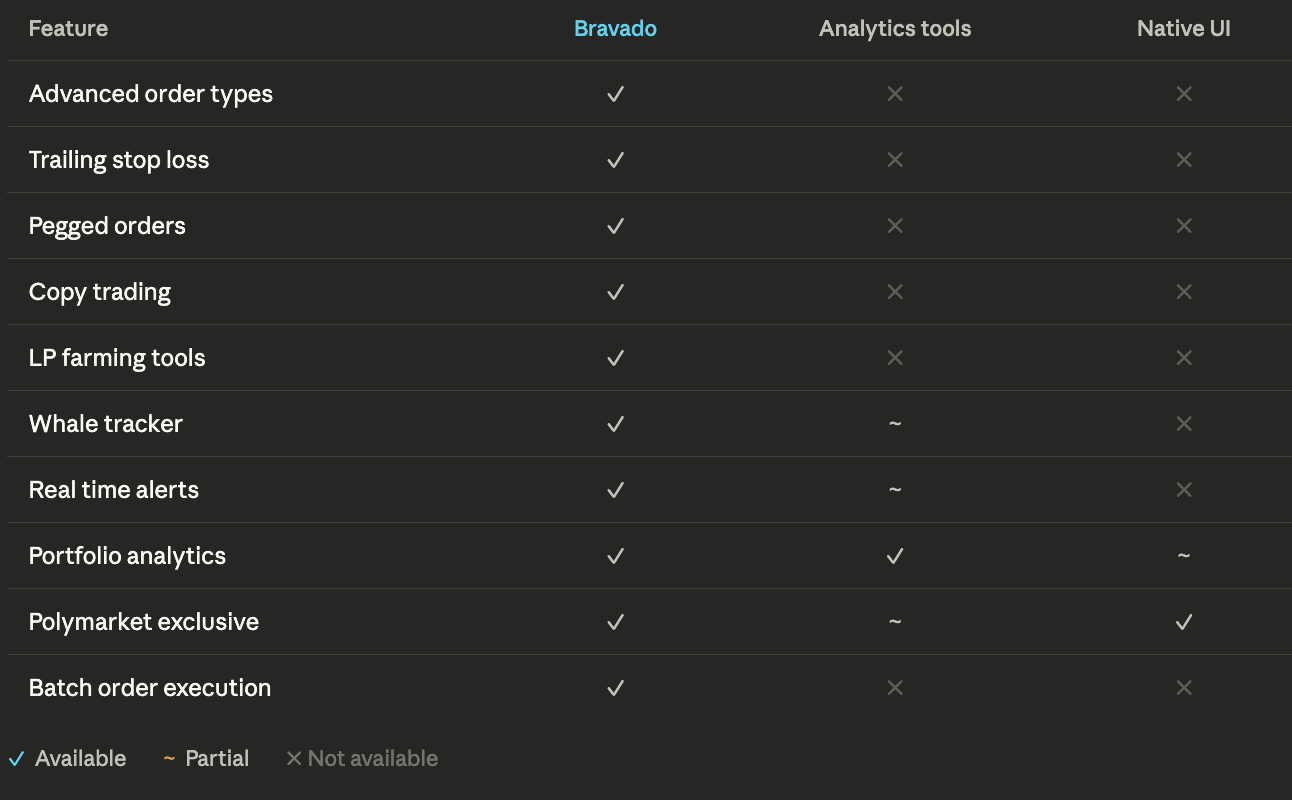This screenshot has width=1292, height=800.
Task: Click Analytics tools X for Trailing stop loss
Action: pyautogui.click(x=895, y=160)
